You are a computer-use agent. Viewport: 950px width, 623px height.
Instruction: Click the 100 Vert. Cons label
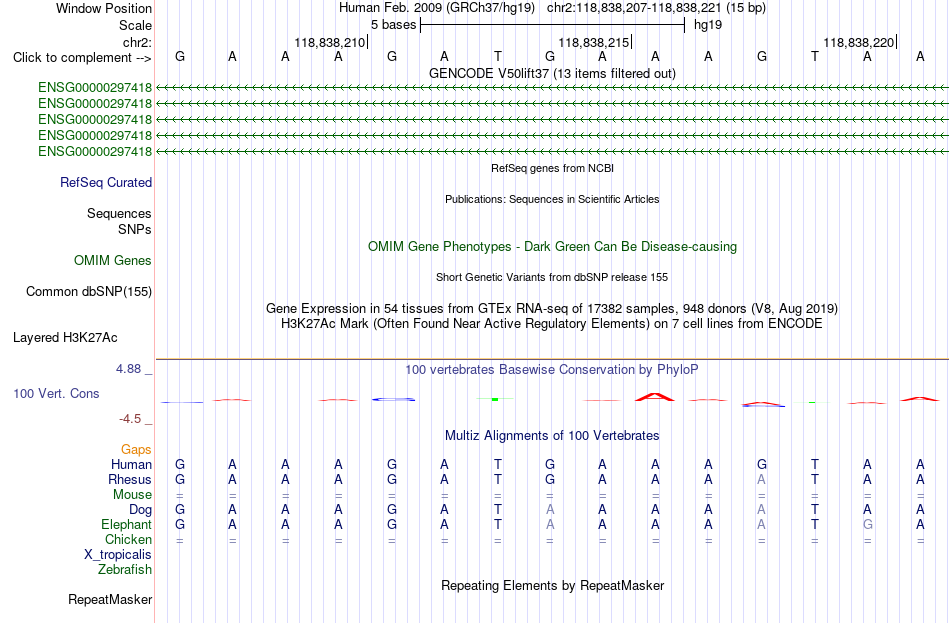pos(56,394)
